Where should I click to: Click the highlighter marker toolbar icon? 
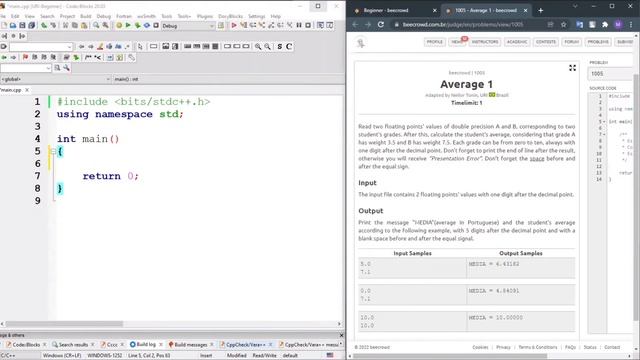point(100,47)
